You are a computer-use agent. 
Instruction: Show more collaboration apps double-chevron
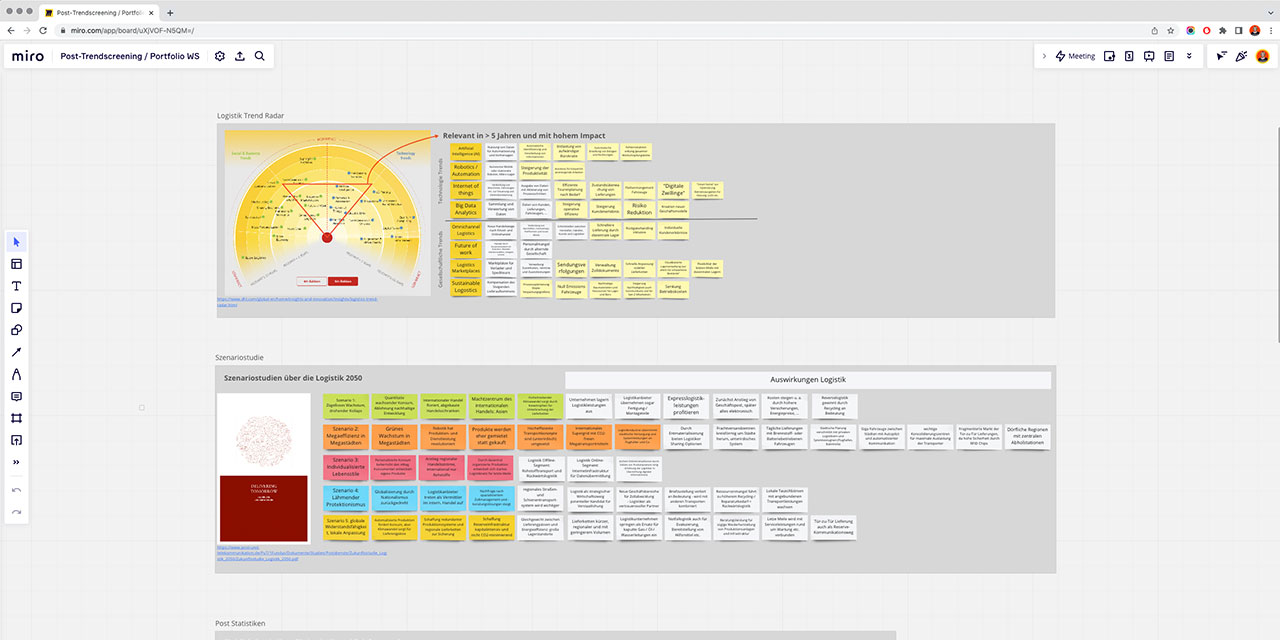[1189, 56]
